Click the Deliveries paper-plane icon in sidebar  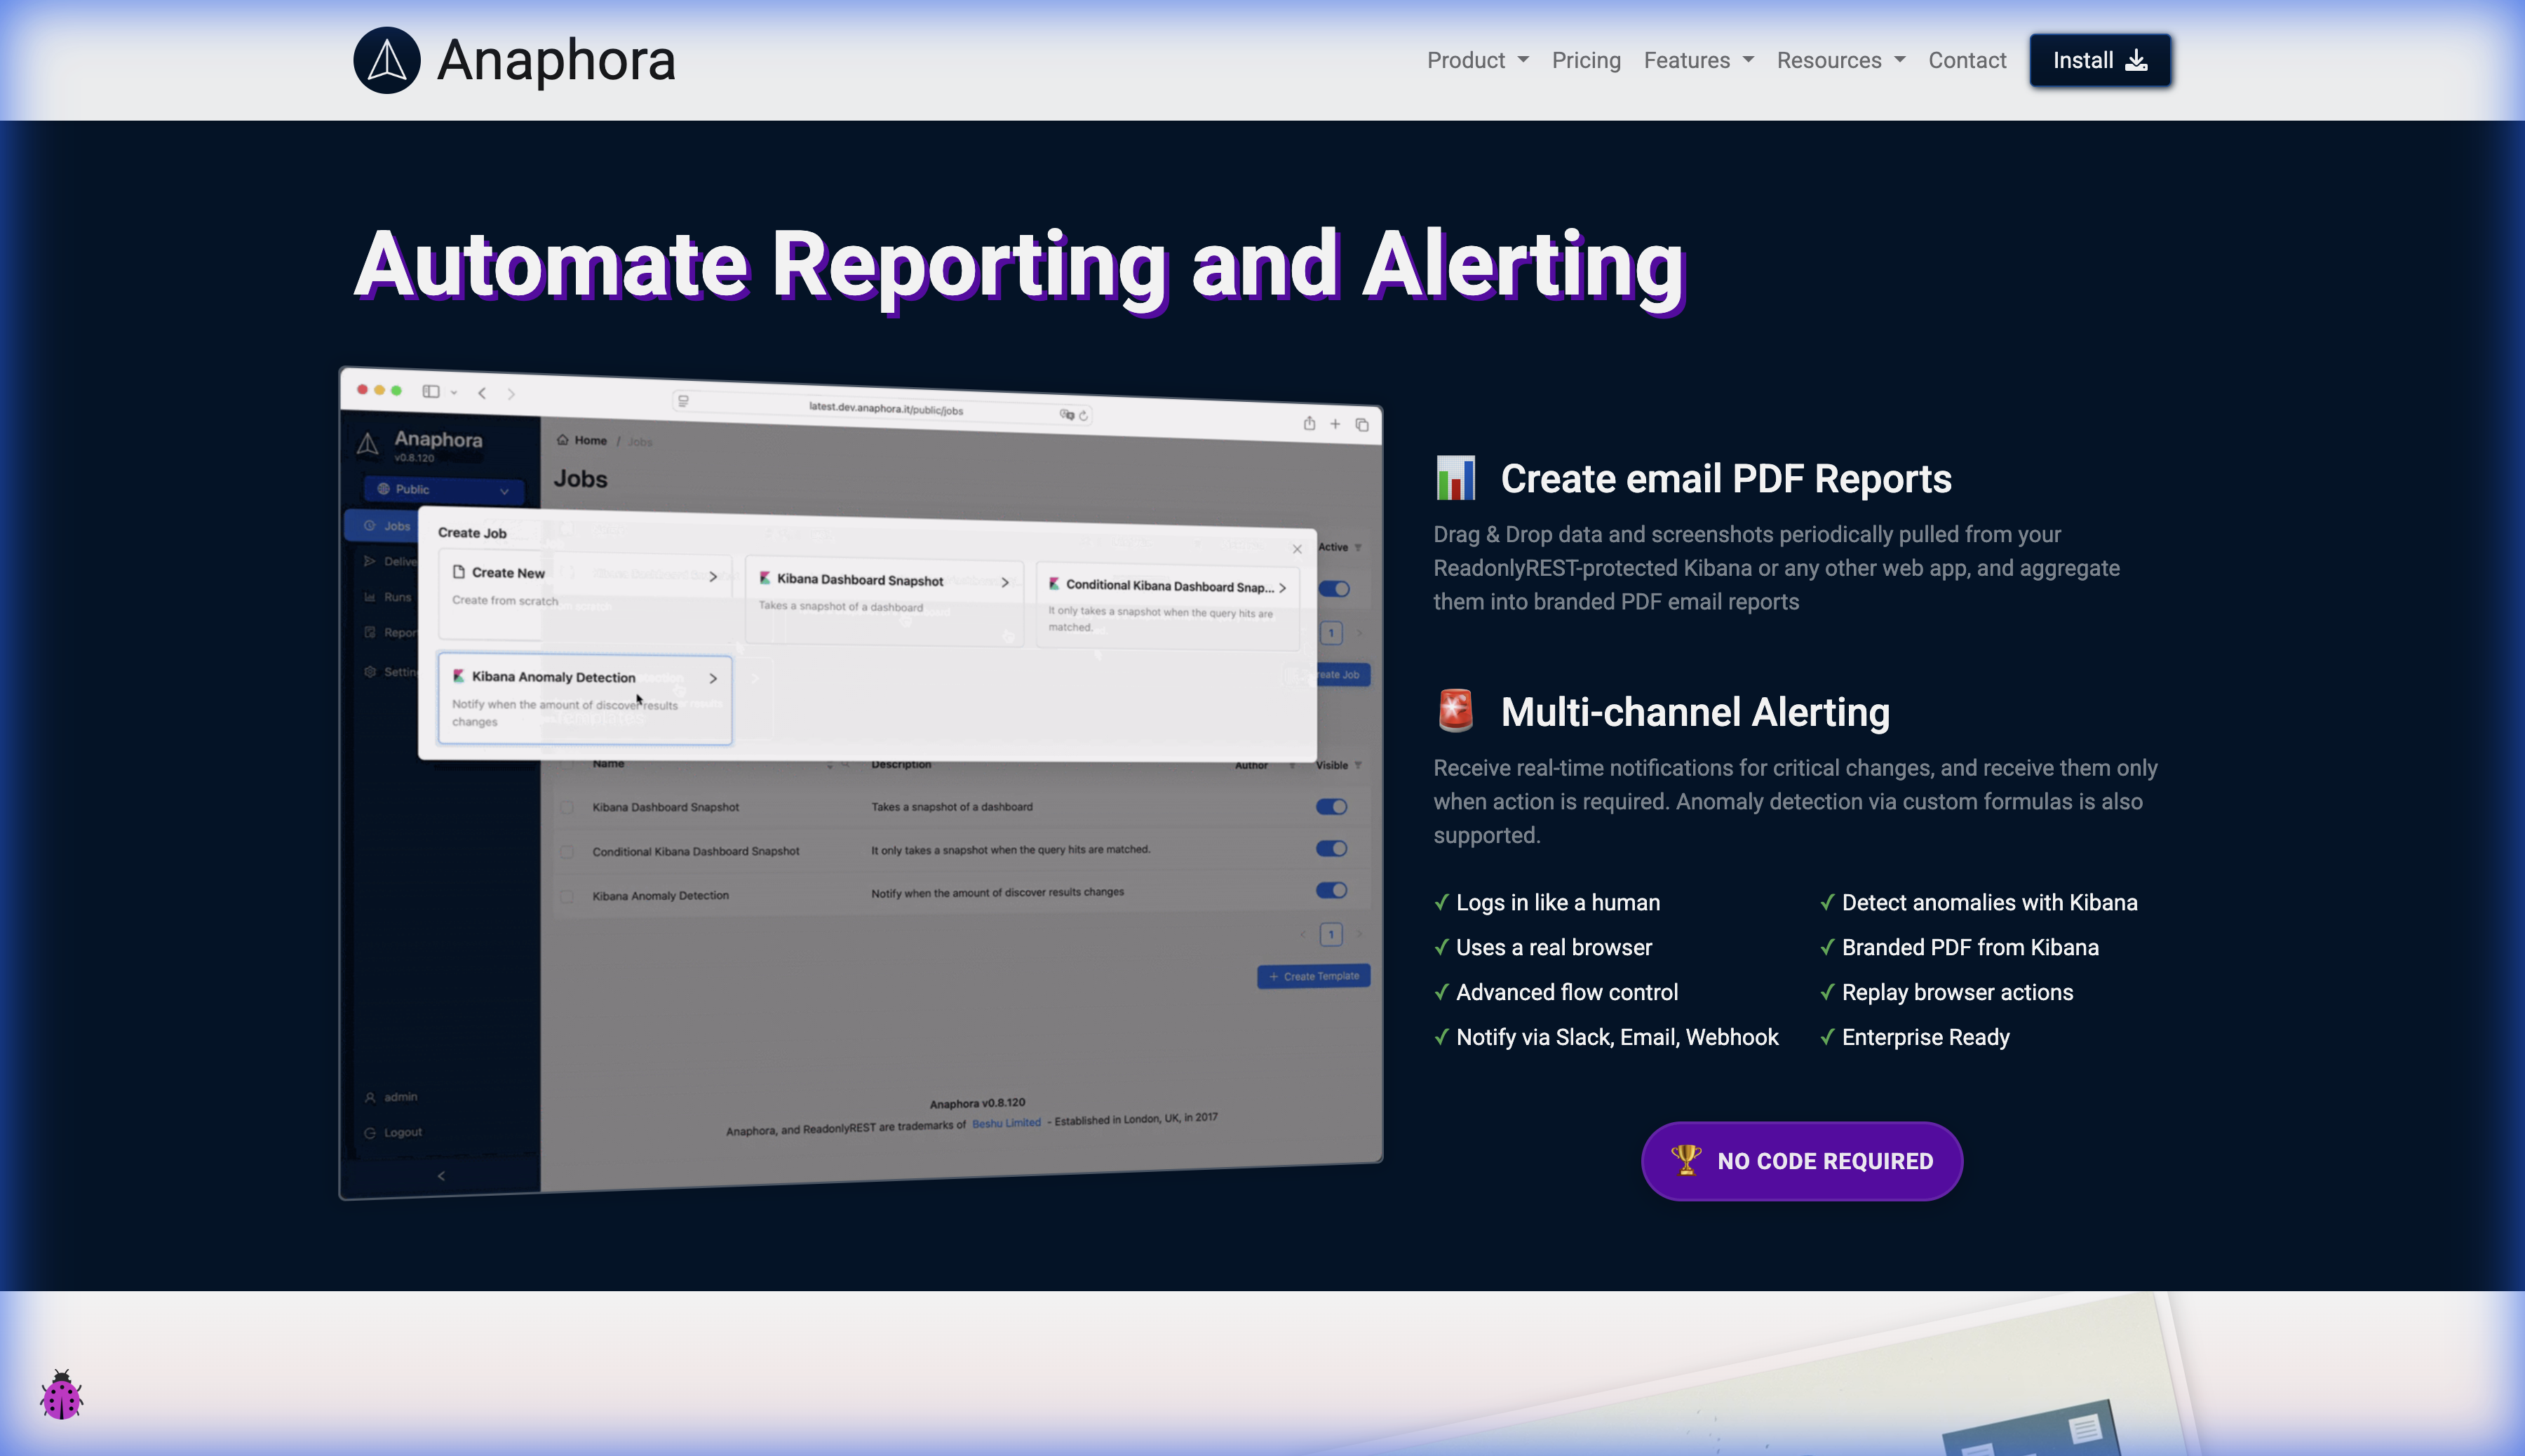[371, 562]
